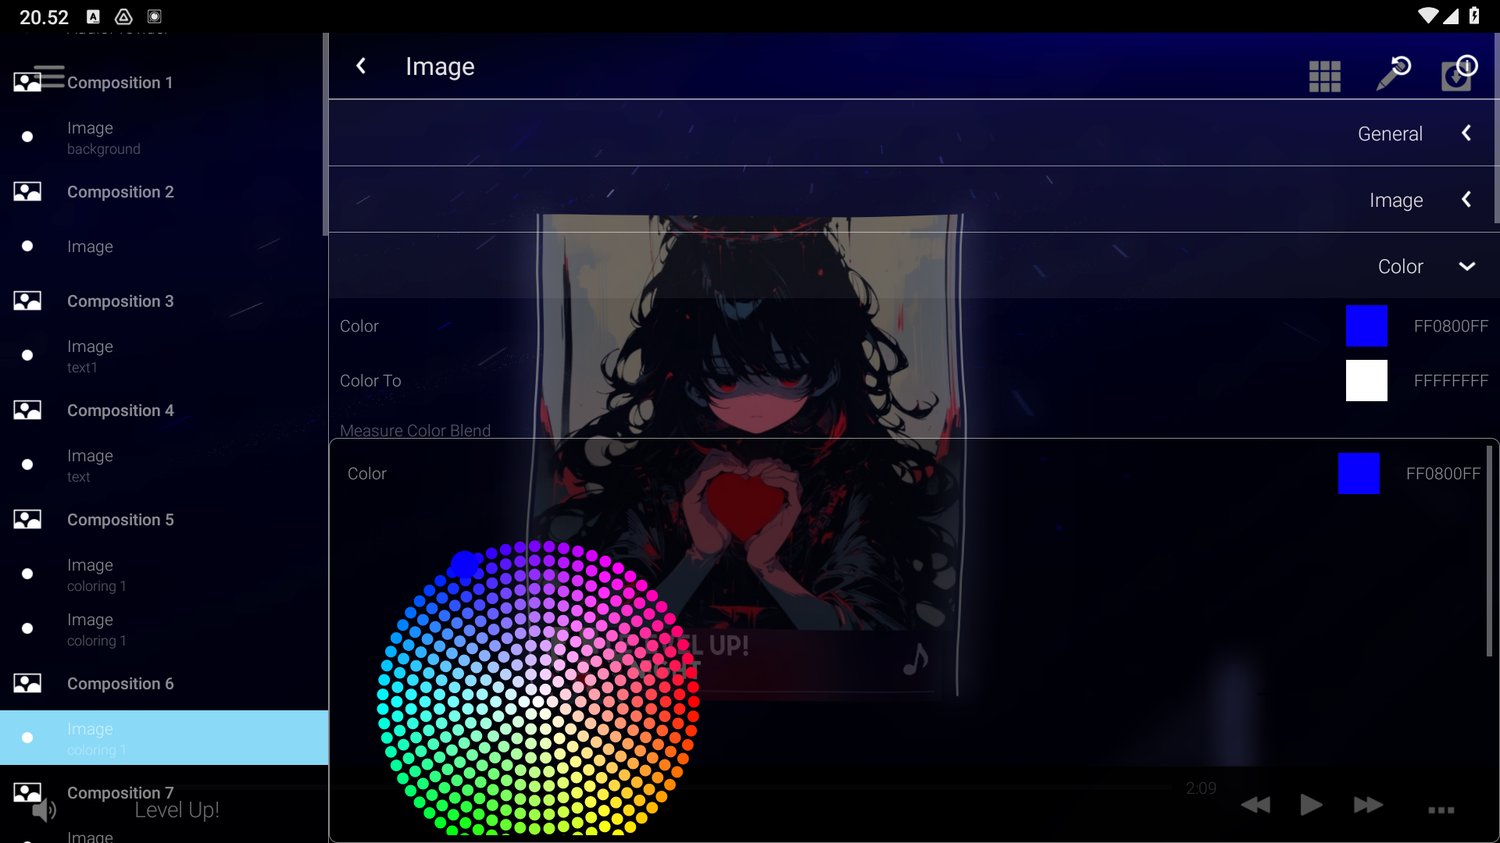Go back using the header arrow
The height and width of the screenshot is (843, 1500).
pyautogui.click(x=361, y=66)
